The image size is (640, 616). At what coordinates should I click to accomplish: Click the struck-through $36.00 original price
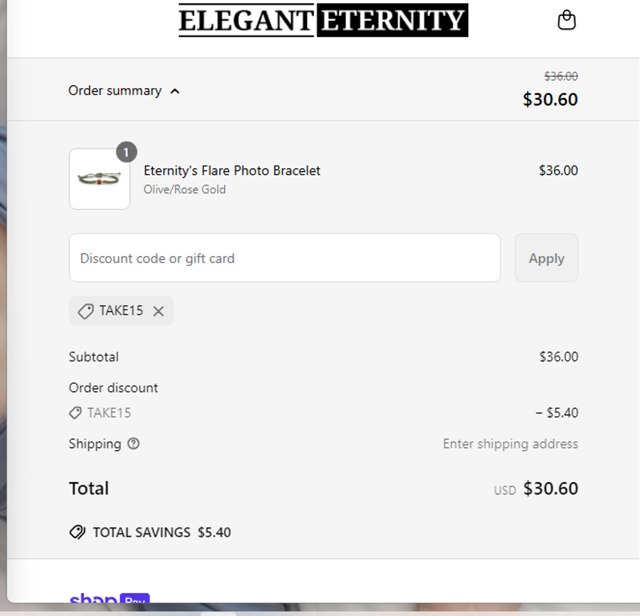point(560,76)
